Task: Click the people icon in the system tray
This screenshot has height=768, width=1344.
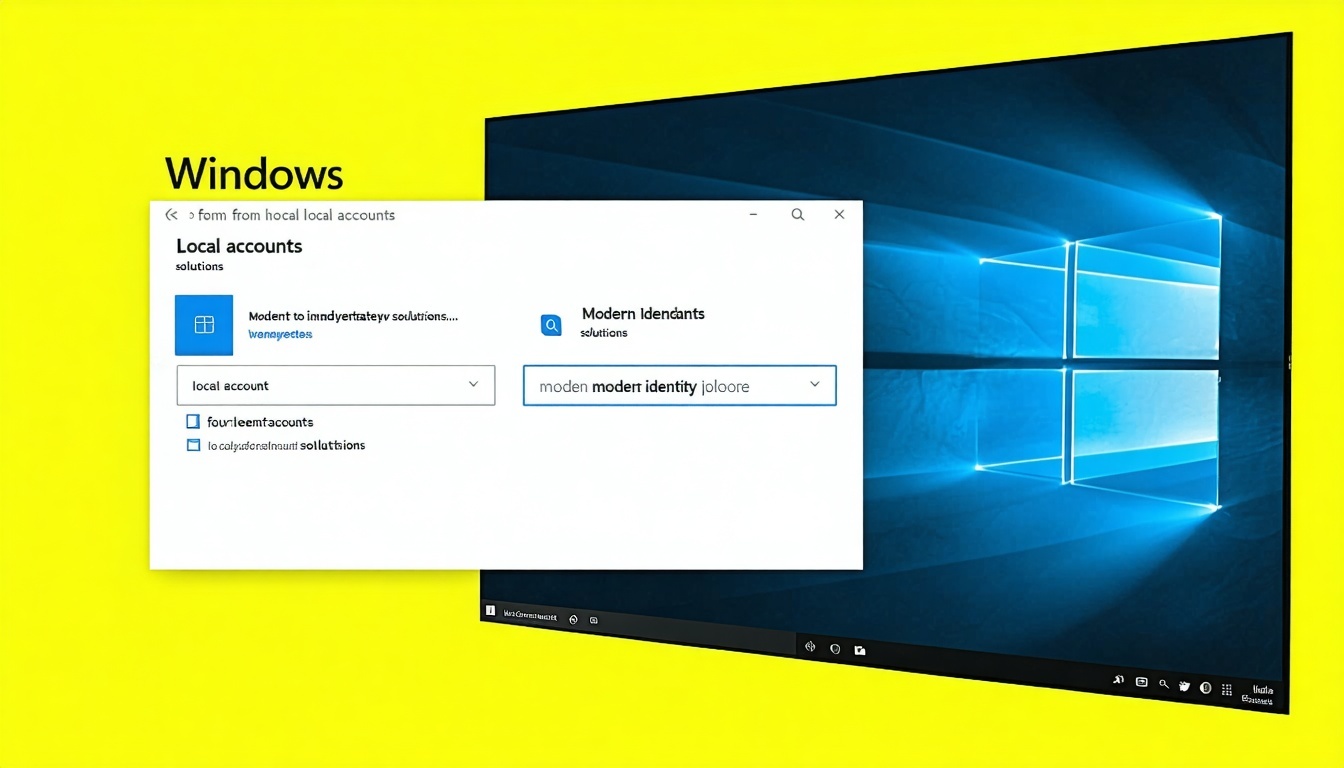Action: 1118,679
